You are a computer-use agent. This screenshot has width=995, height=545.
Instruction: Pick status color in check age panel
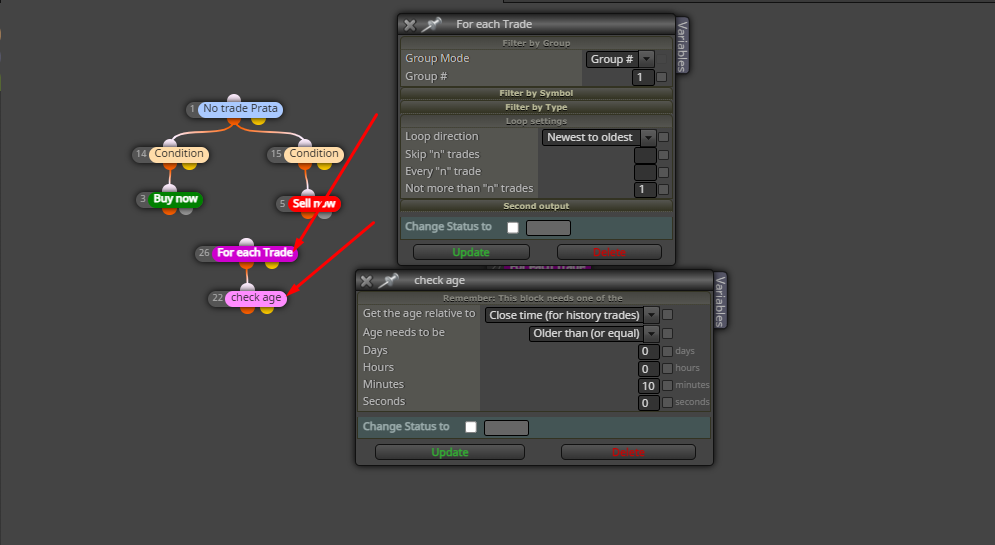[x=506, y=428]
